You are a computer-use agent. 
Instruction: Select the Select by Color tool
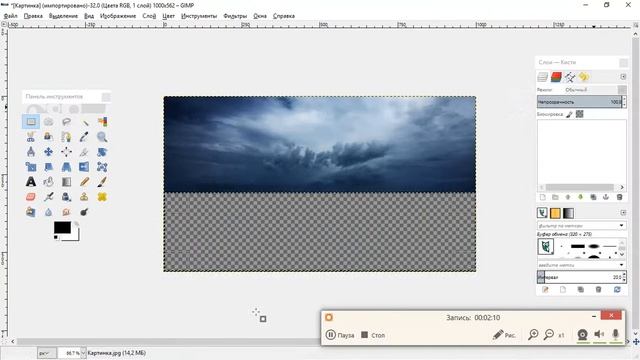pos(102,122)
